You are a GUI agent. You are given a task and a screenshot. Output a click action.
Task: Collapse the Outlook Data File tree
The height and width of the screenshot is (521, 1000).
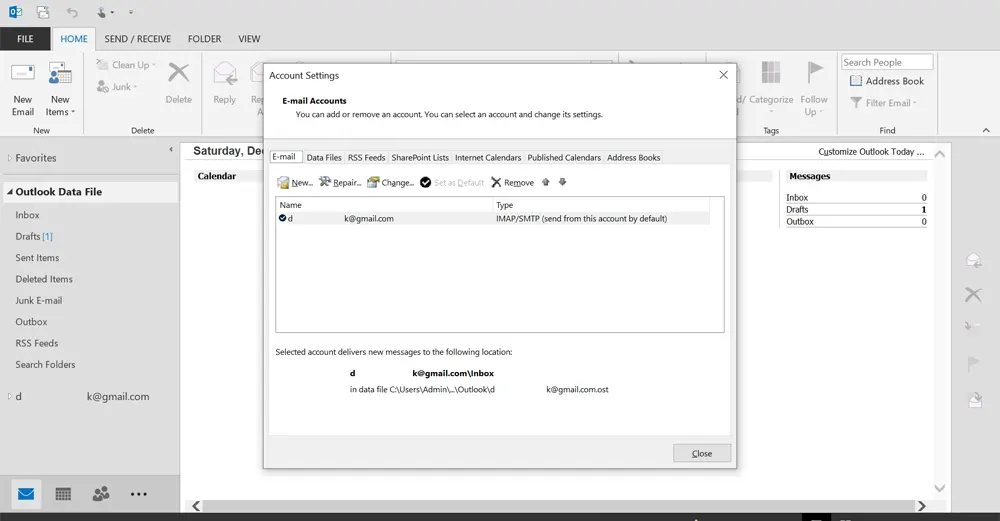pyautogui.click(x=10, y=191)
